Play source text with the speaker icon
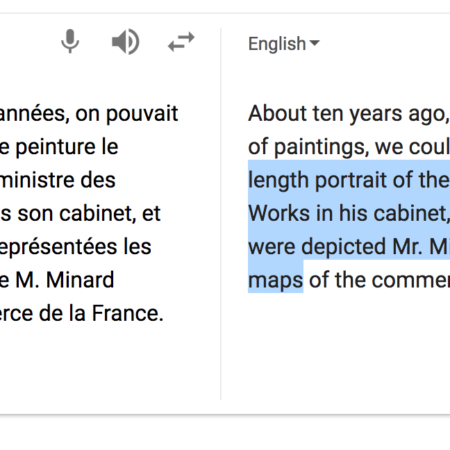 pyautogui.click(x=125, y=42)
